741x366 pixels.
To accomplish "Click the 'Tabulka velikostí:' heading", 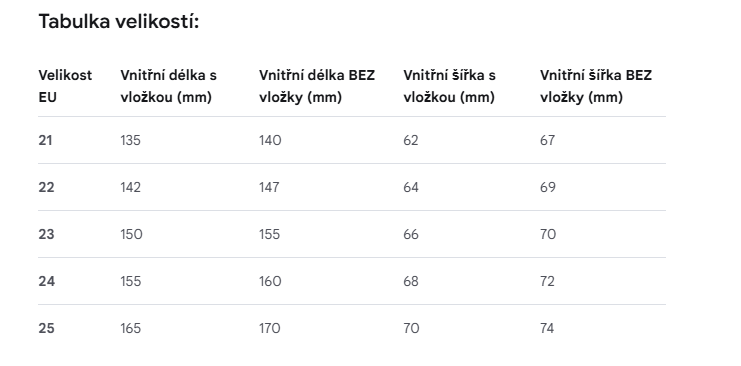I will pyautogui.click(x=119, y=22).
